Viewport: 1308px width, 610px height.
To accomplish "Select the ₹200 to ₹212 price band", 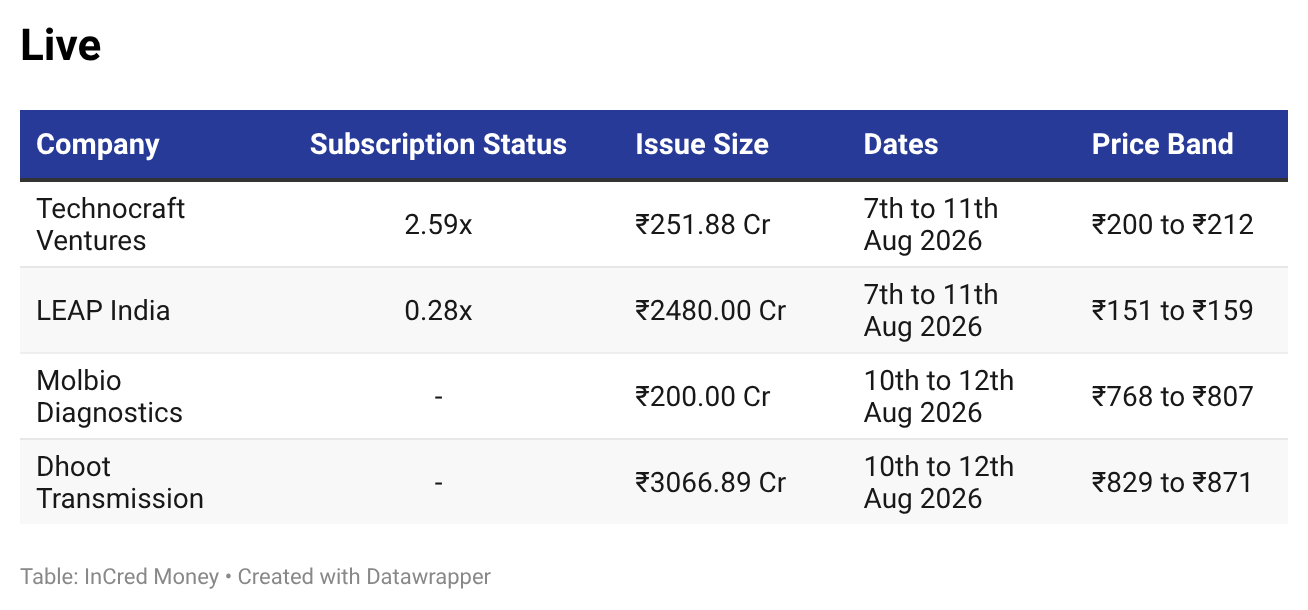I will [x=1172, y=224].
